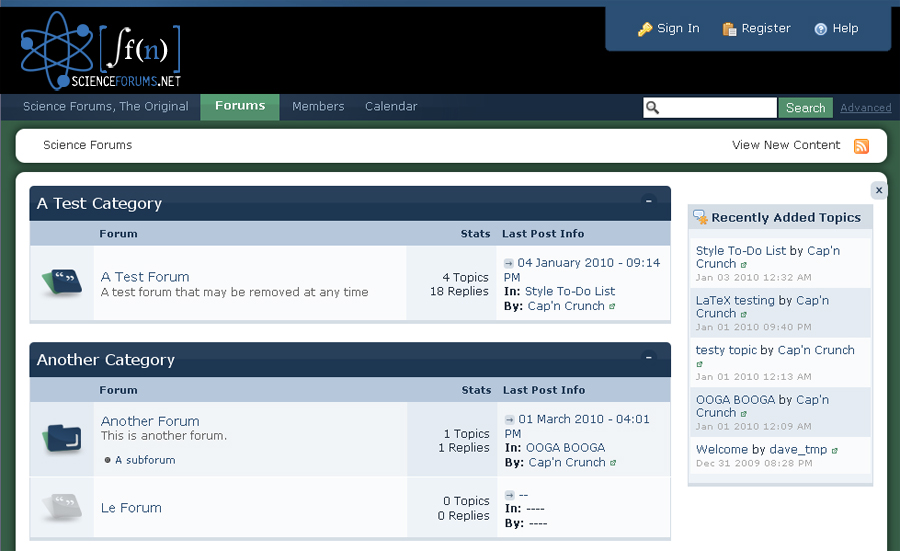Click the Register link

766,28
